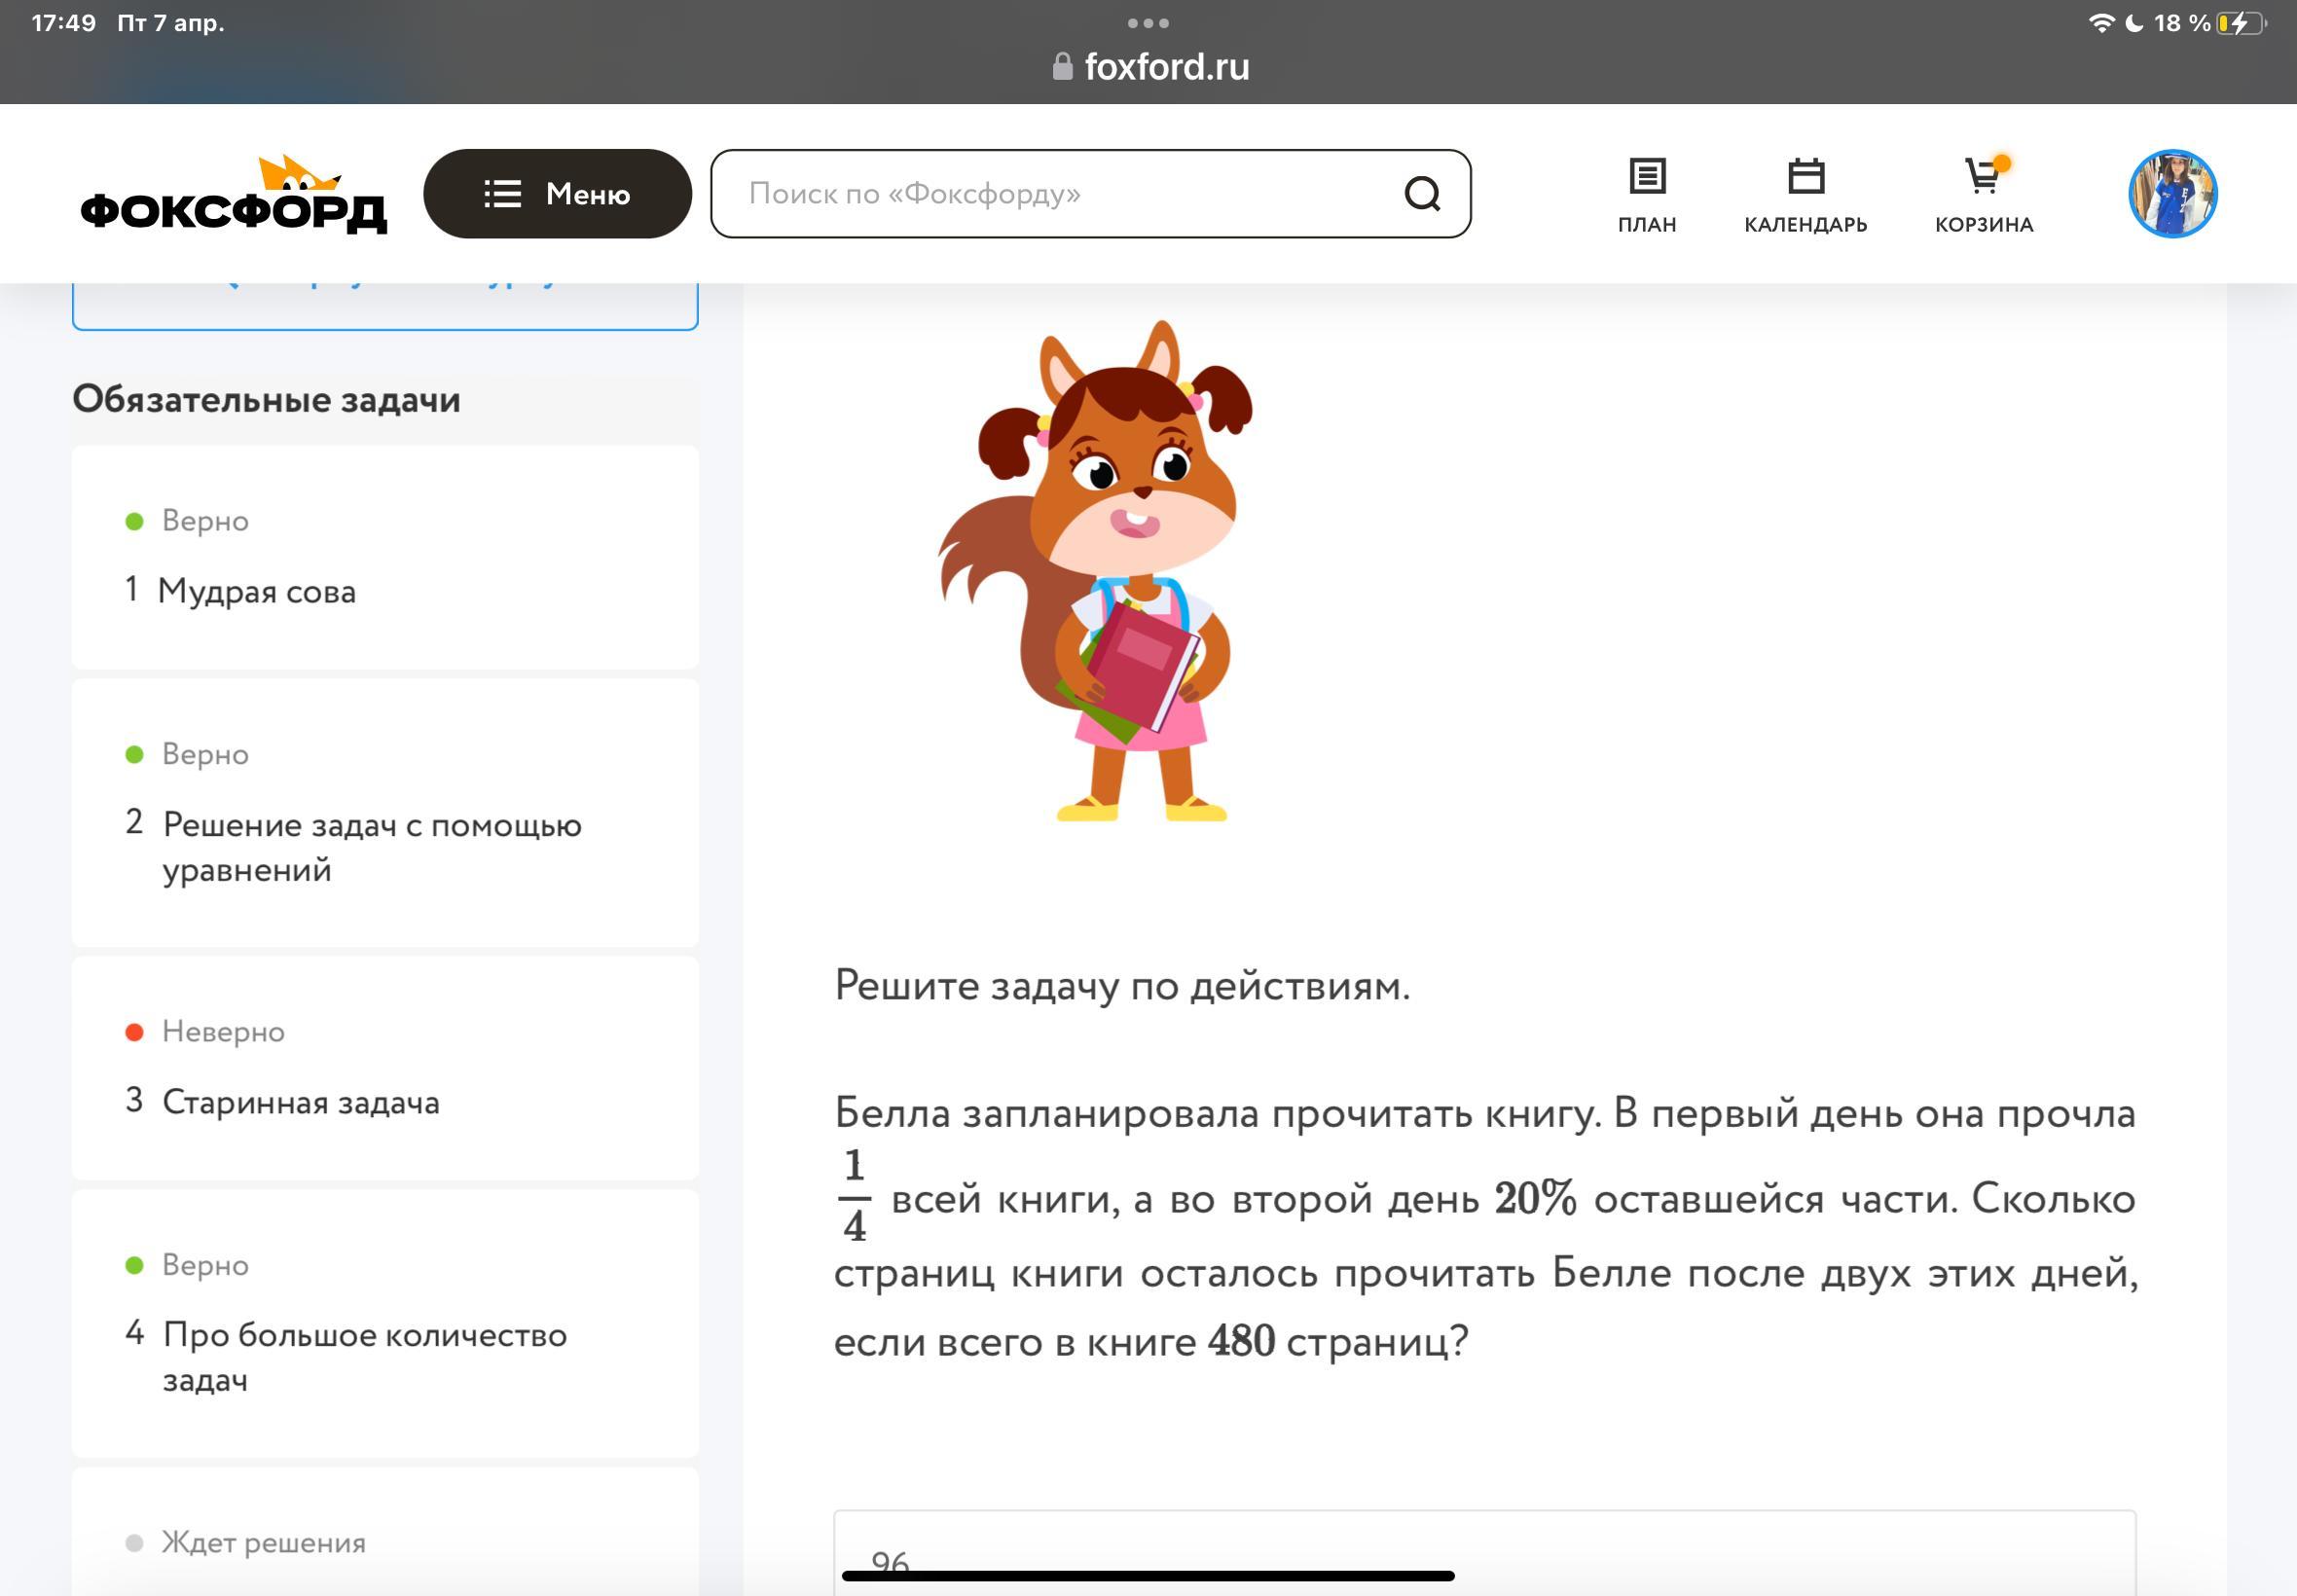Tap the battery status indicator
The height and width of the screenshot is (1596, 2297).
pyautogui.click(x=2240, y=23)
